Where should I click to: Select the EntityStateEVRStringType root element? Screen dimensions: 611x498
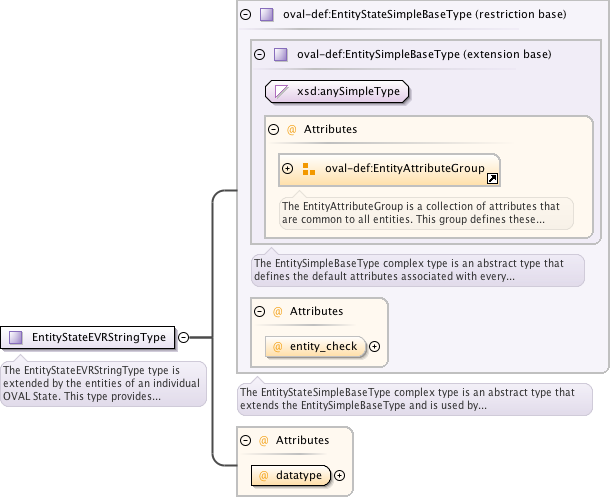pyautogui.click(x=98, y=338)
